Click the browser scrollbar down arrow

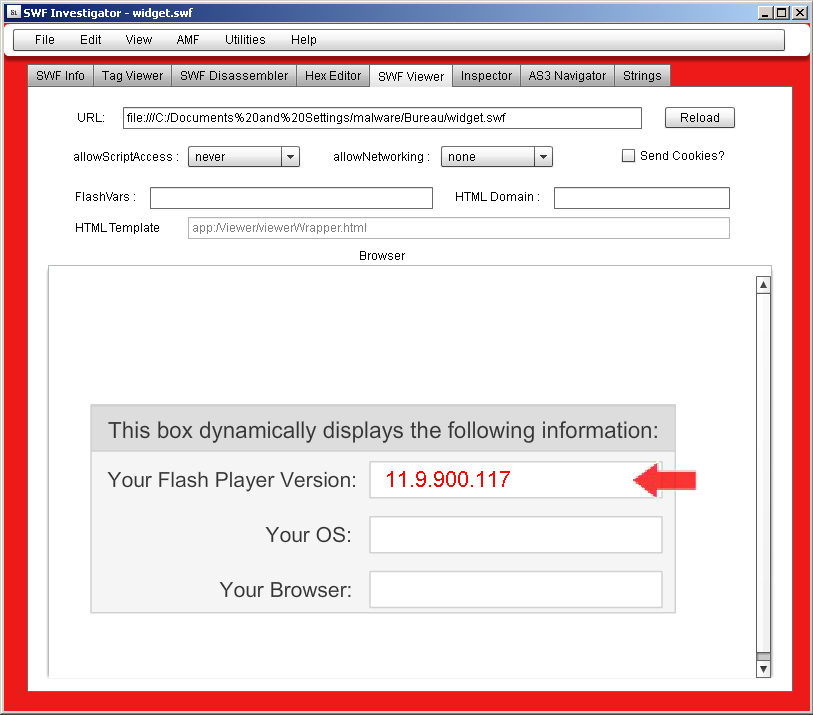coord(763,668)
